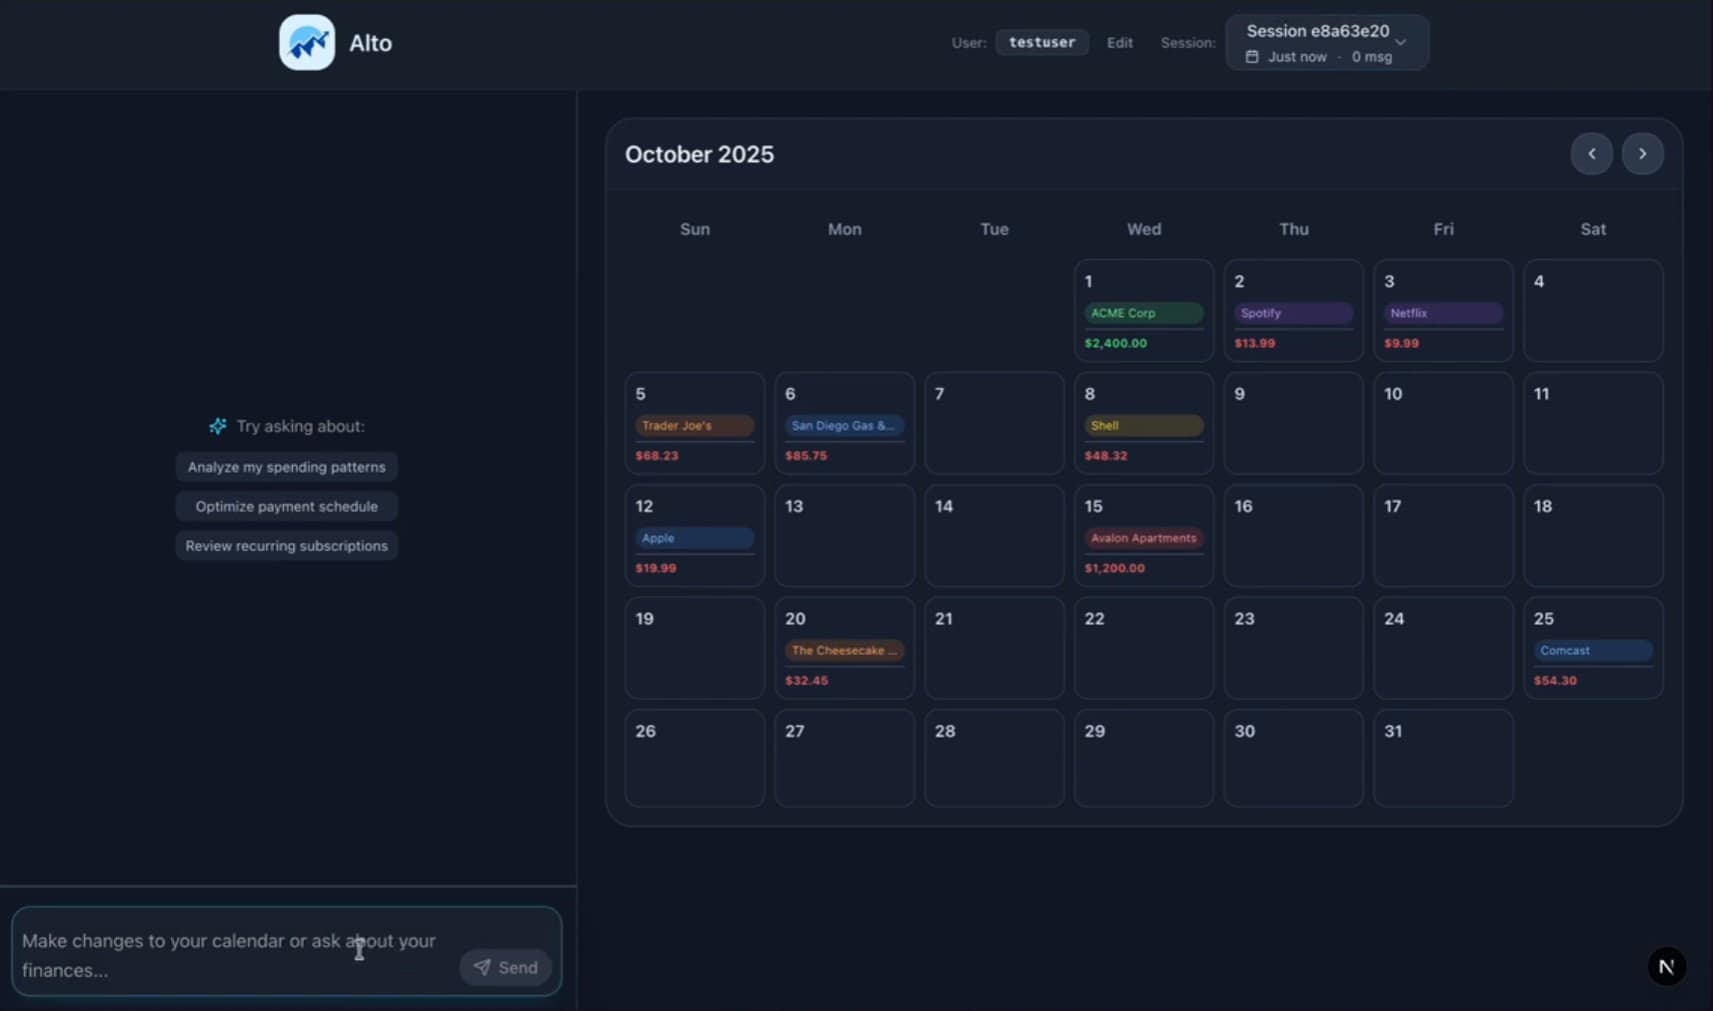Open the Comcast entry on October 25
Viewport: 1713px width, 1011px height.
[1592, 651]
